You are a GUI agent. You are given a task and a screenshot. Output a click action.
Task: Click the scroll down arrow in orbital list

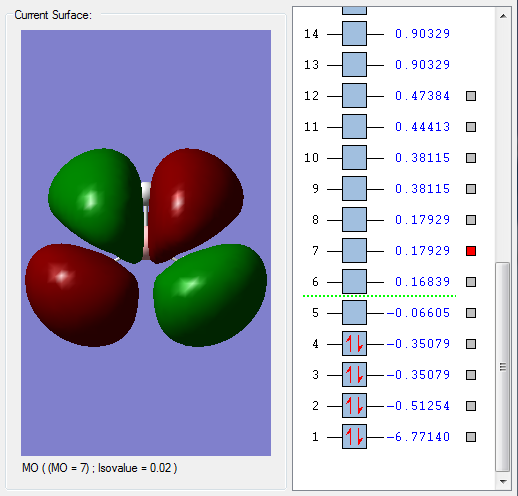[503, 481]
